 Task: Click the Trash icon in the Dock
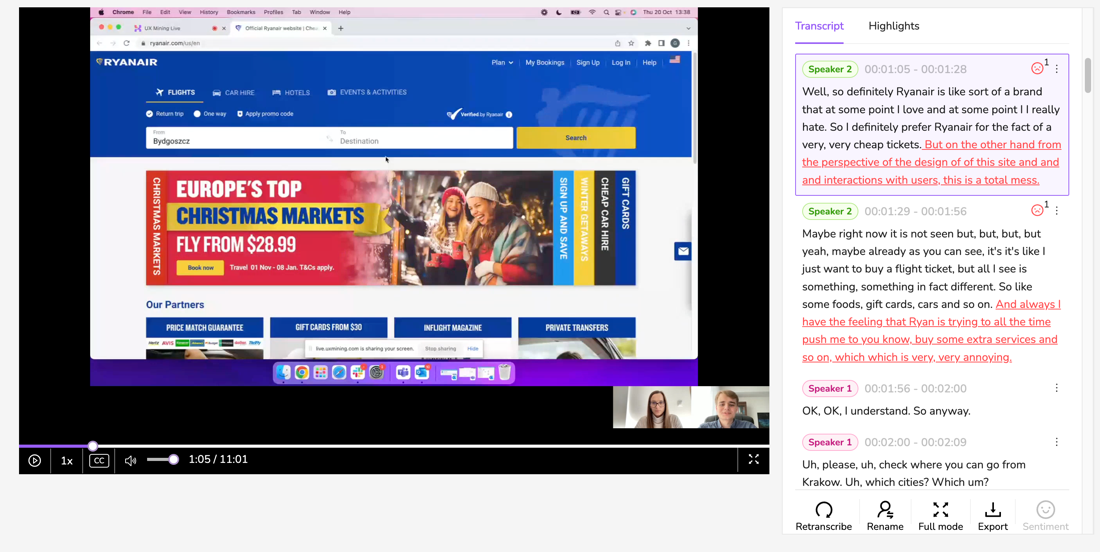click(504, 372)
